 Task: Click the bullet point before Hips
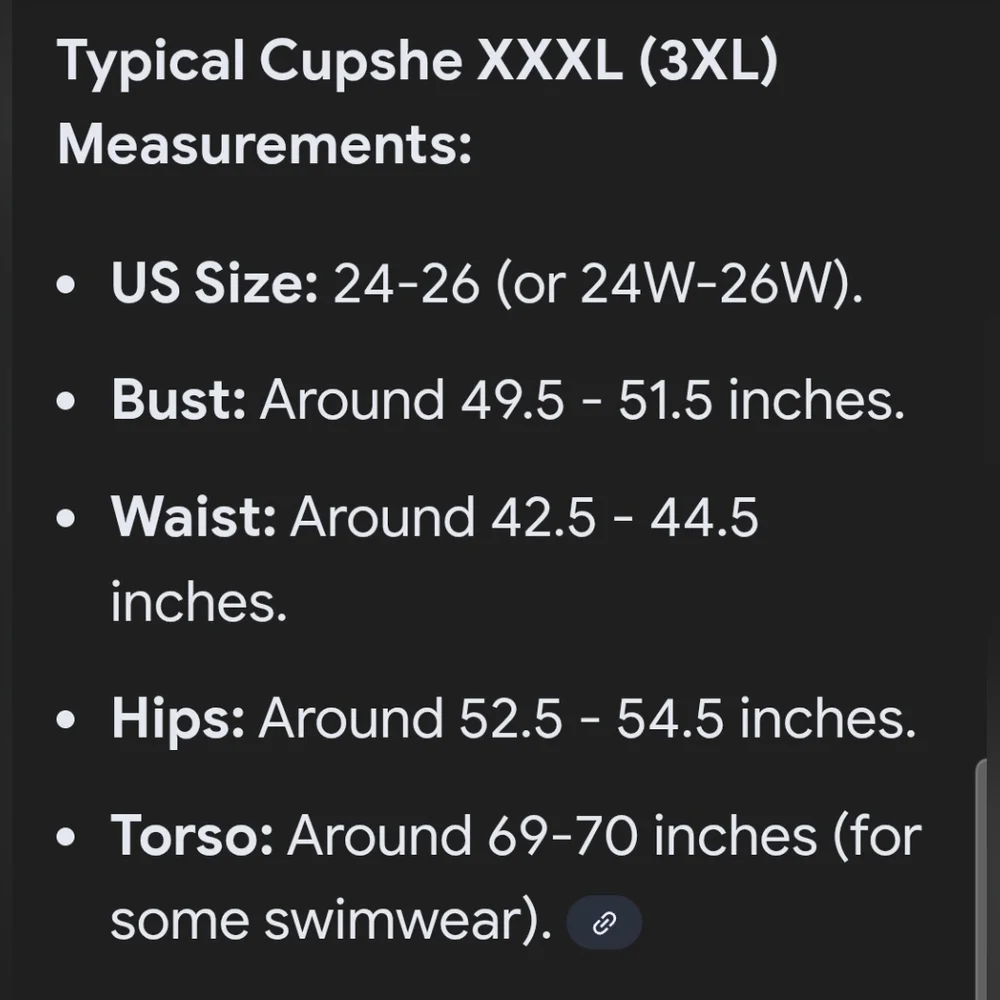tap(66, 719)
